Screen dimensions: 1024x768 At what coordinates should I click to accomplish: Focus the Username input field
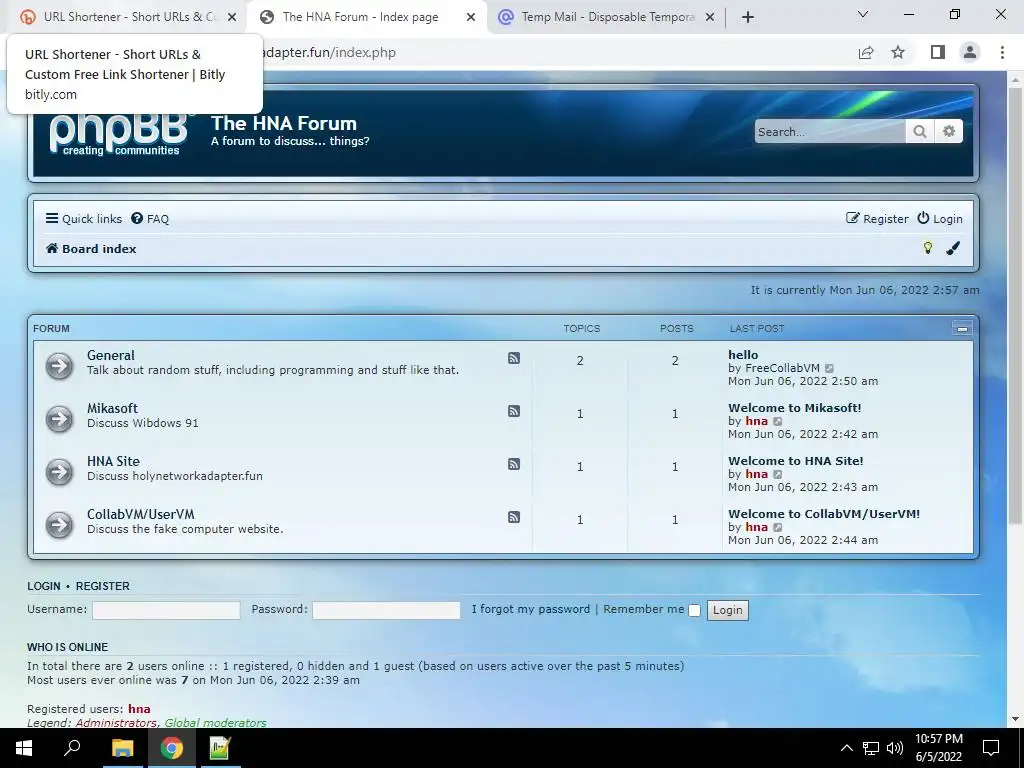click(x=166, y=610)
